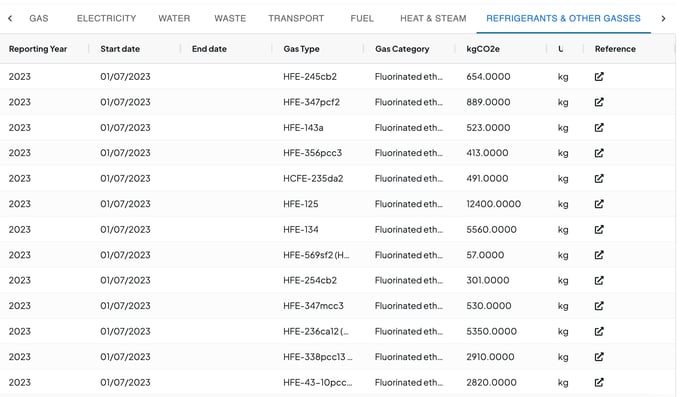688x397 pixels.
Task: Select the HCFE-235da2 gas type cell
Action: click(x=313, y=179)
